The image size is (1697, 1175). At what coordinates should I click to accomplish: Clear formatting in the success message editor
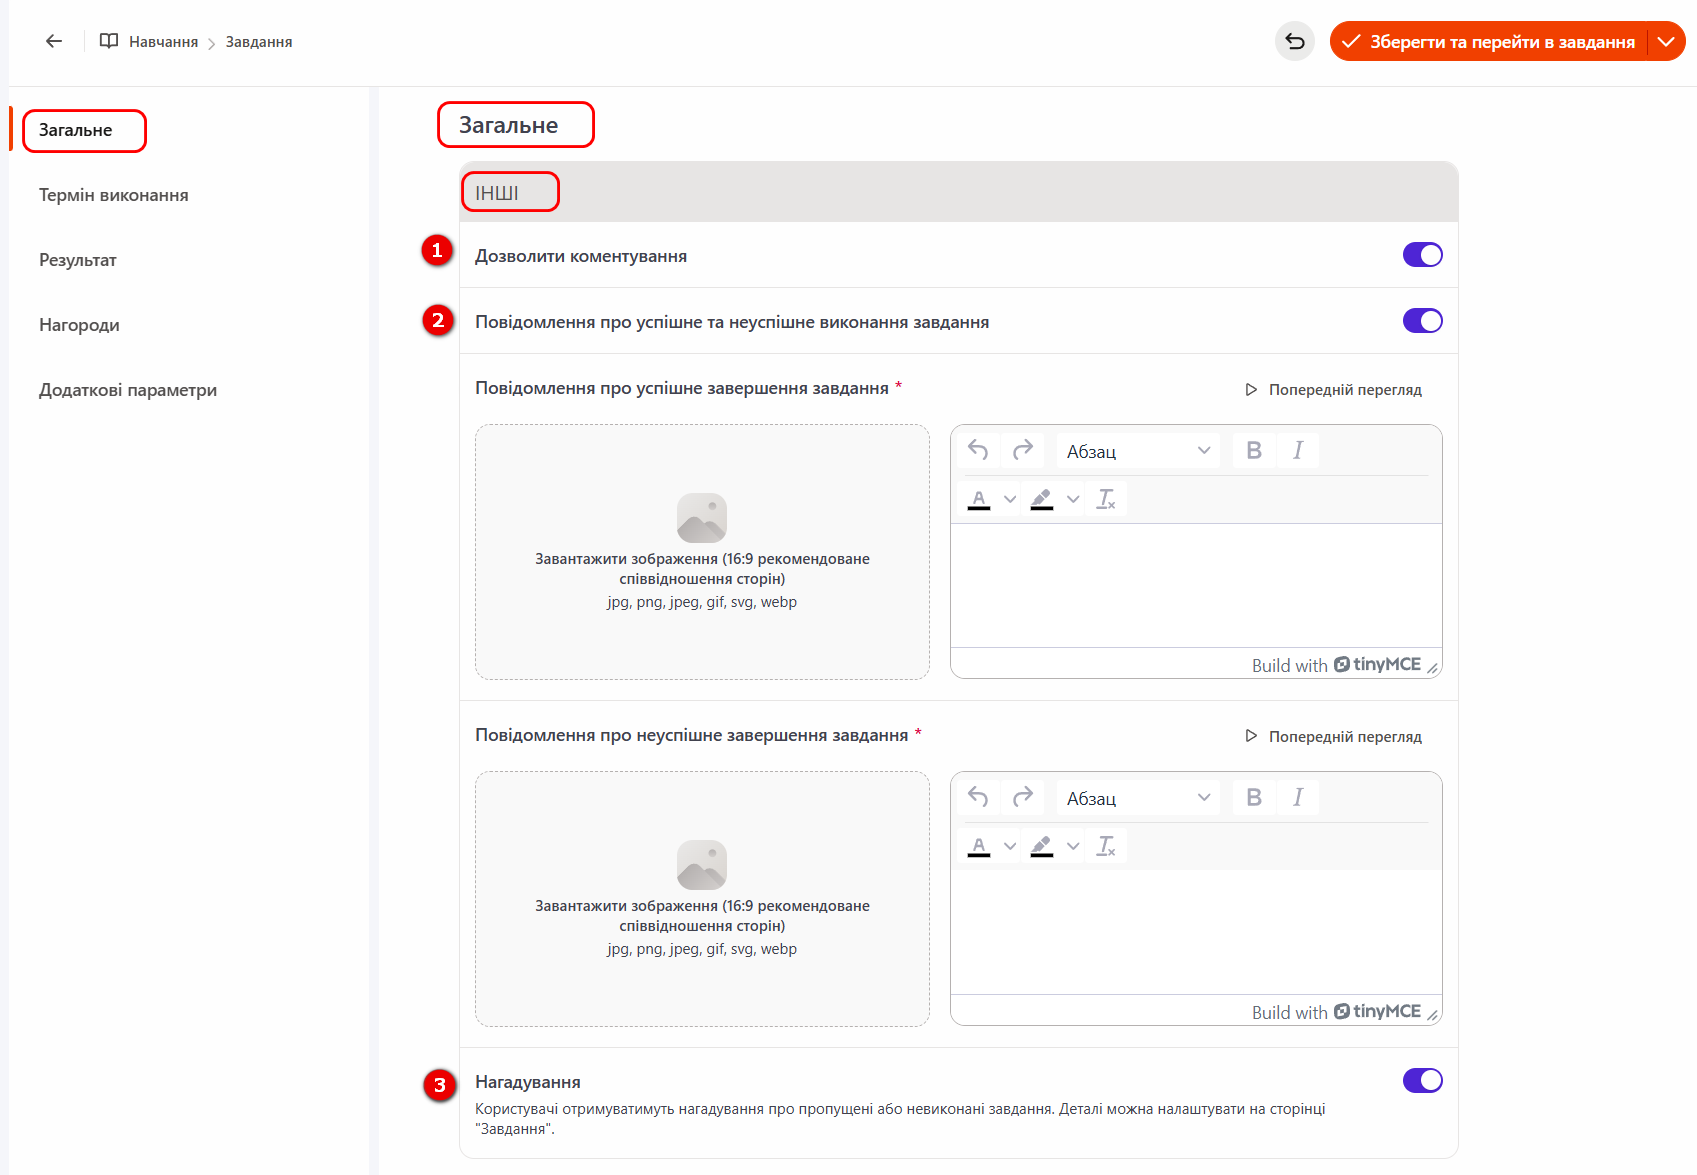pyautogui.click(x=1105, y=499)
